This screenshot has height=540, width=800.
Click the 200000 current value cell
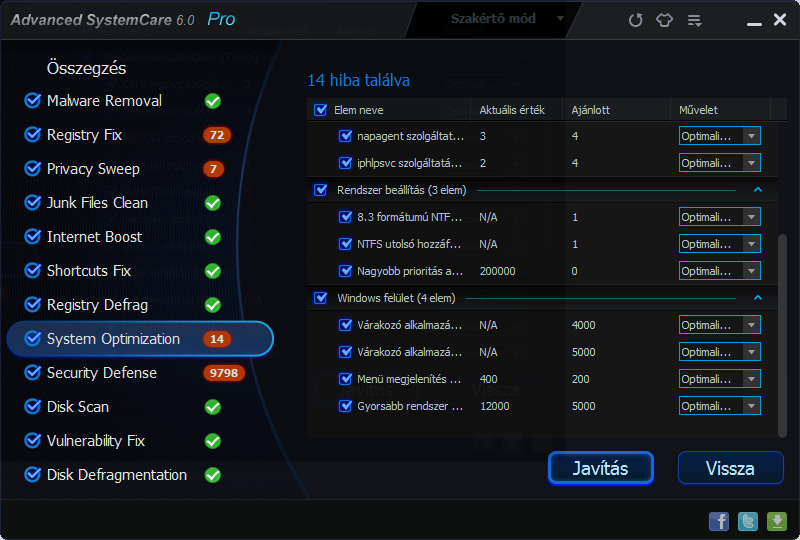click(x=497, y=271)
